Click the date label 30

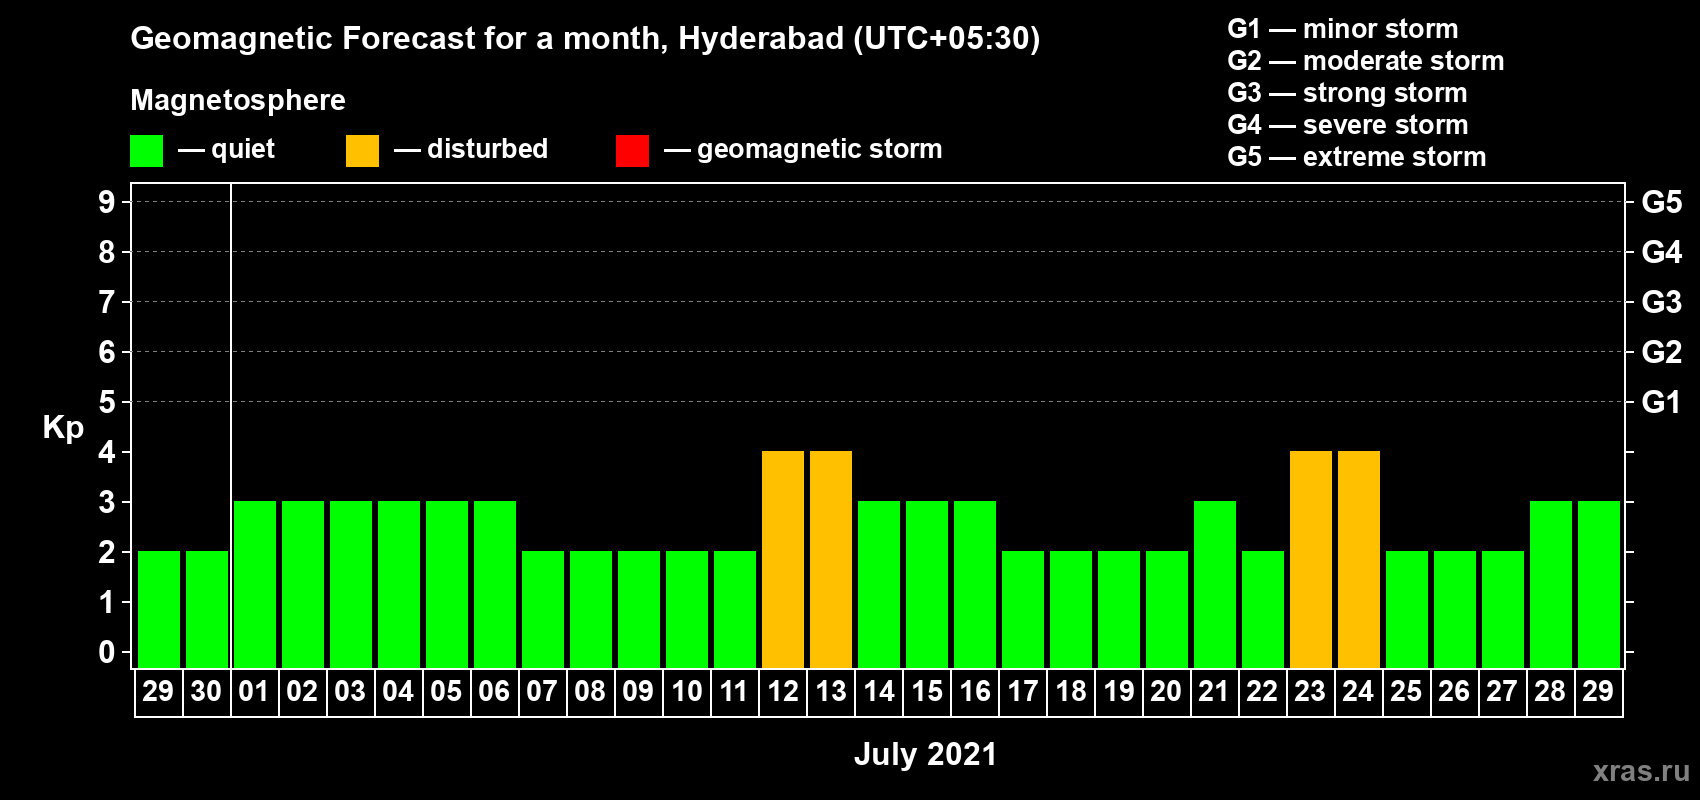[x=206, y=692]
